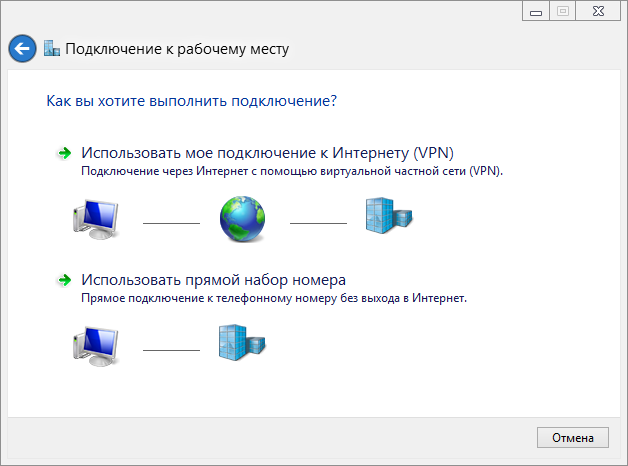Click the globe icon in the VPN diagram
This screenshot has height=466, width=628.
[243, 217]
